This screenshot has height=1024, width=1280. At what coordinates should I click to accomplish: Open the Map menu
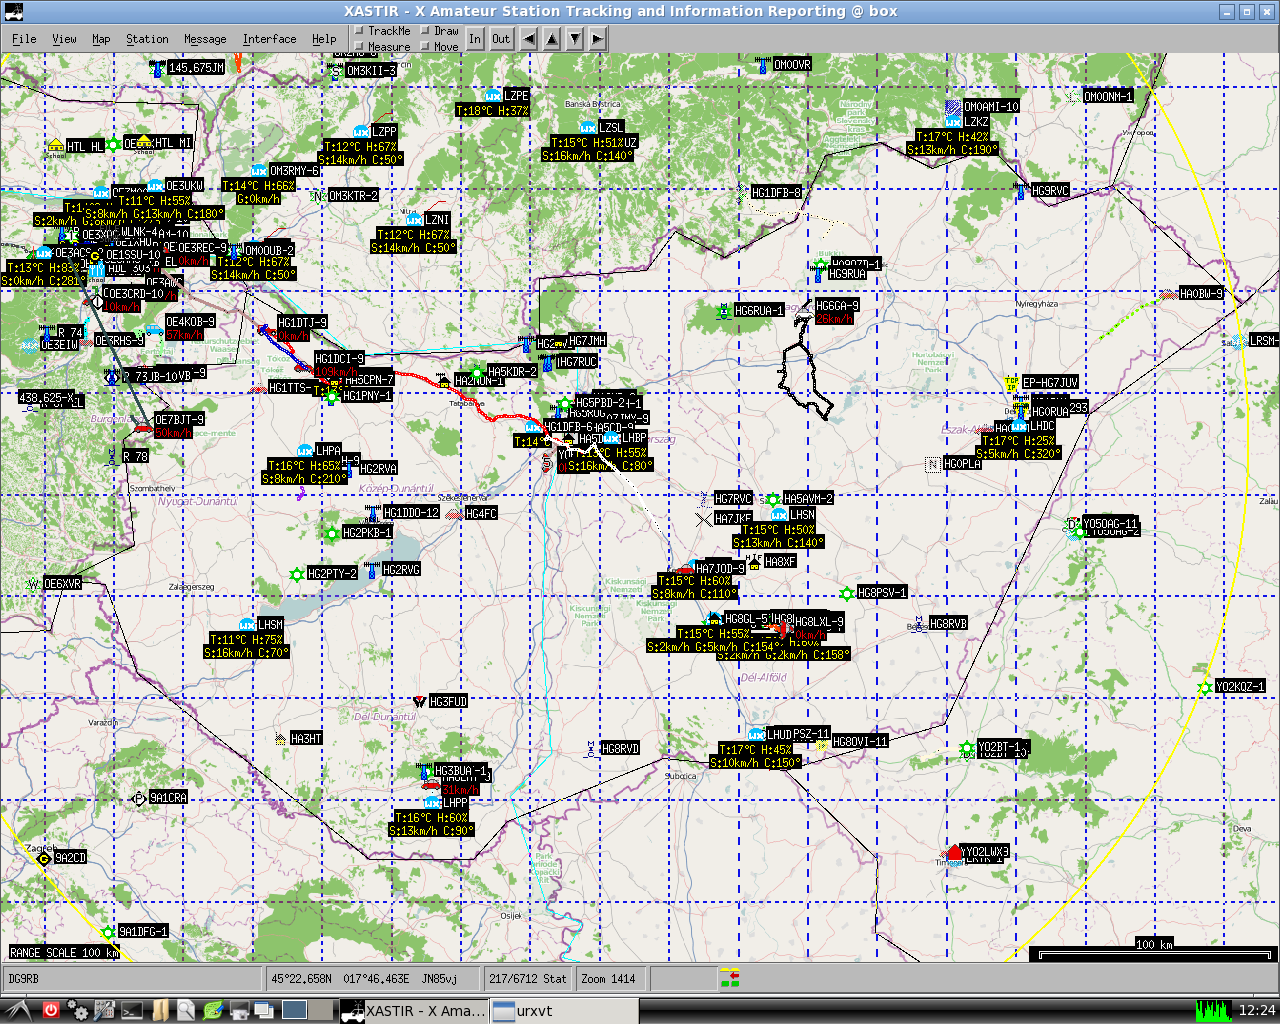tap(101, 39)
